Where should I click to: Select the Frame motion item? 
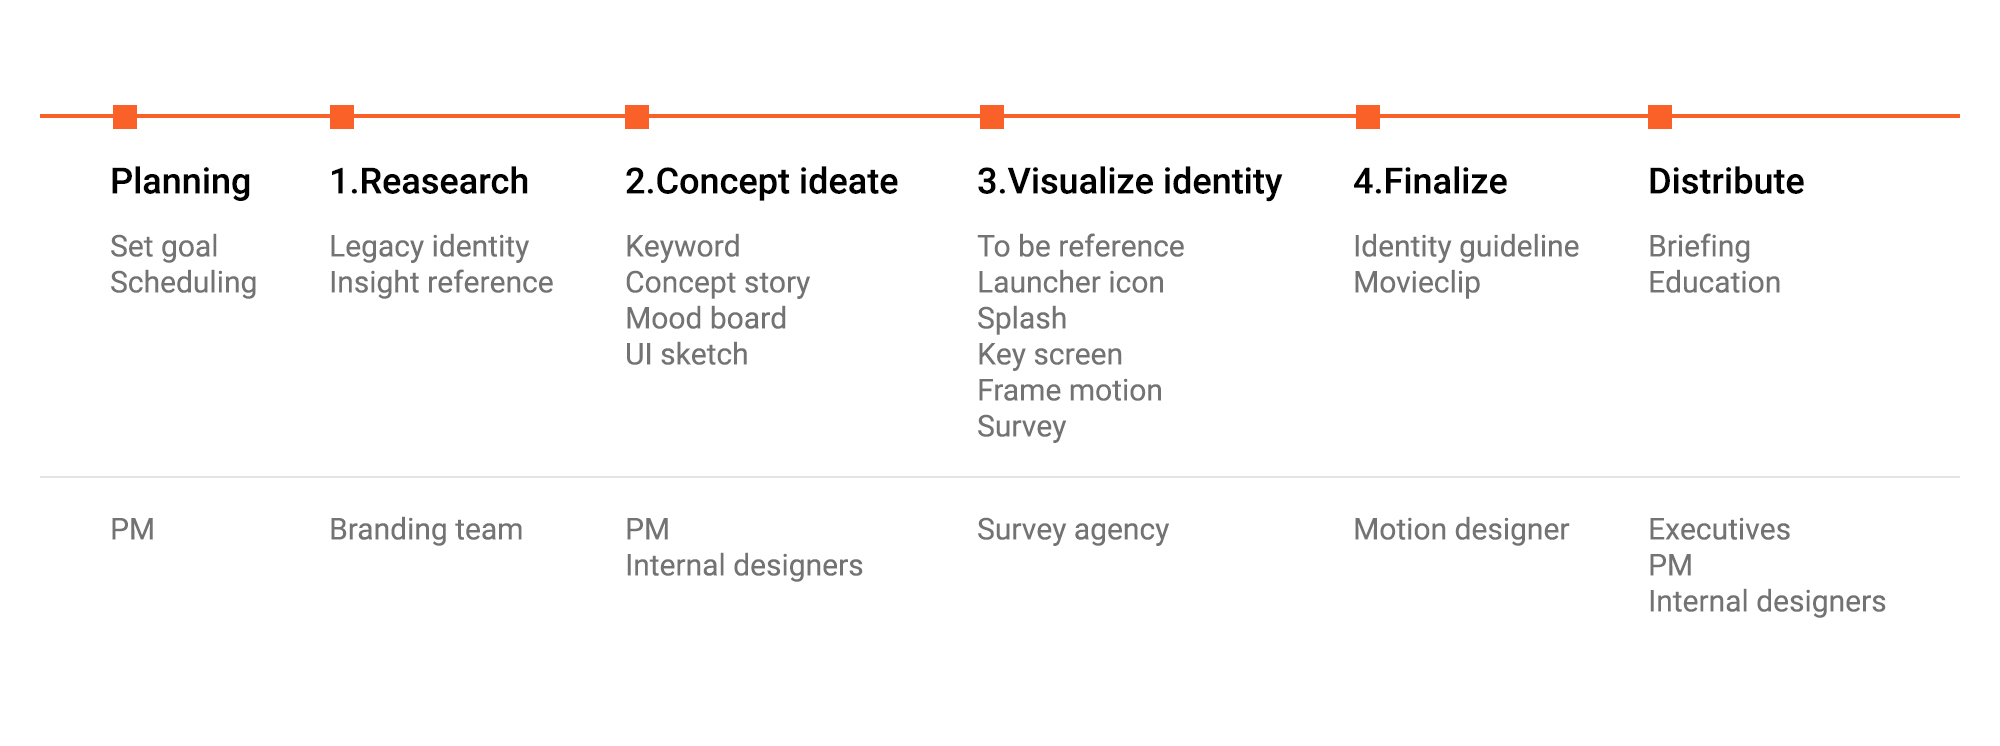[x=1070, y=390]
